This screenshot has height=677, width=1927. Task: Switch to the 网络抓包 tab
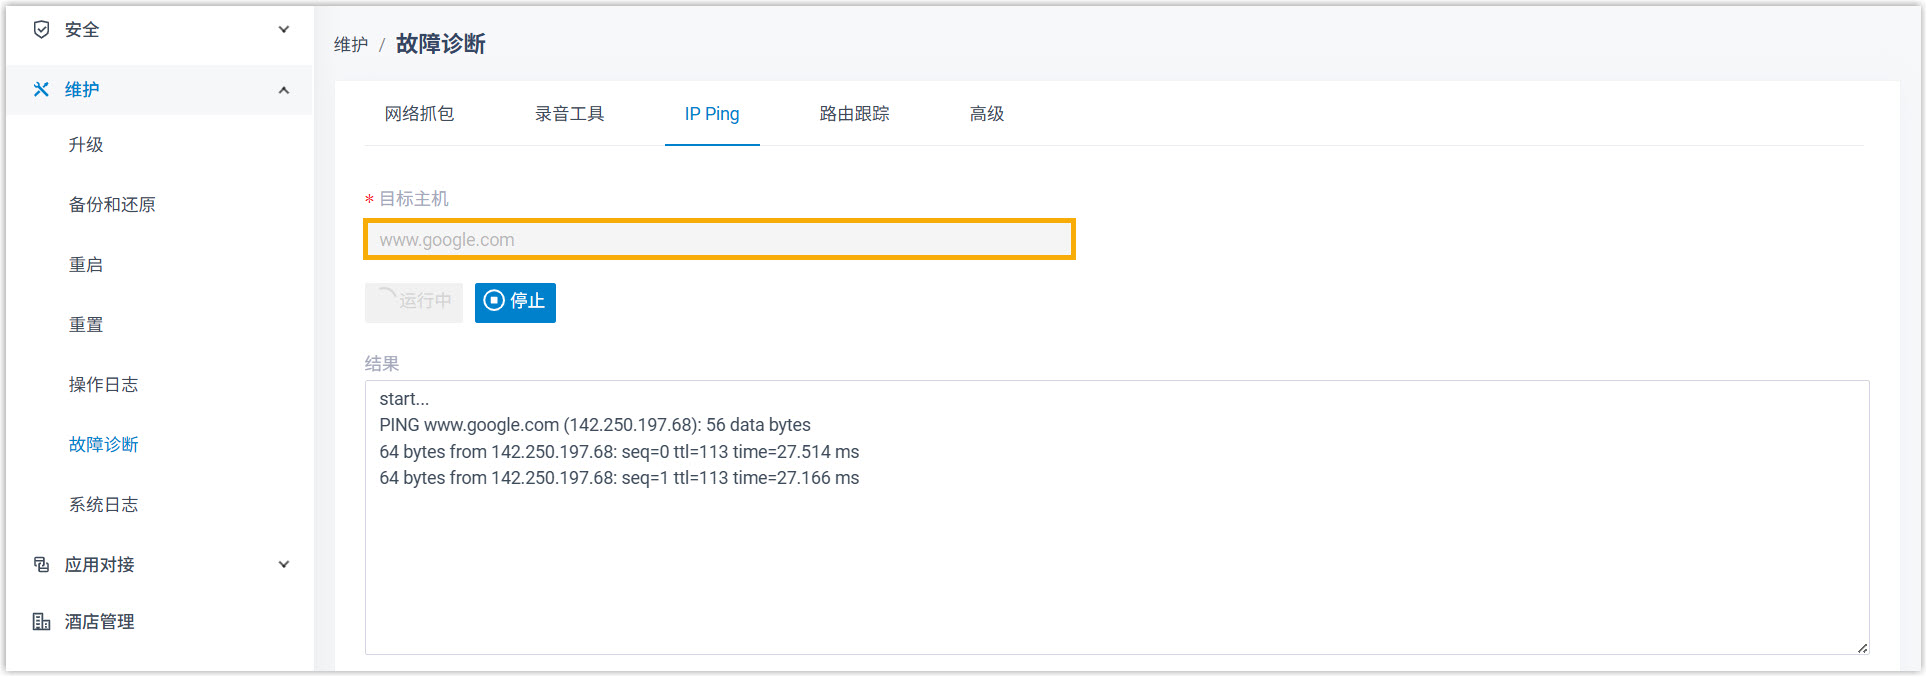click(419, 114)
